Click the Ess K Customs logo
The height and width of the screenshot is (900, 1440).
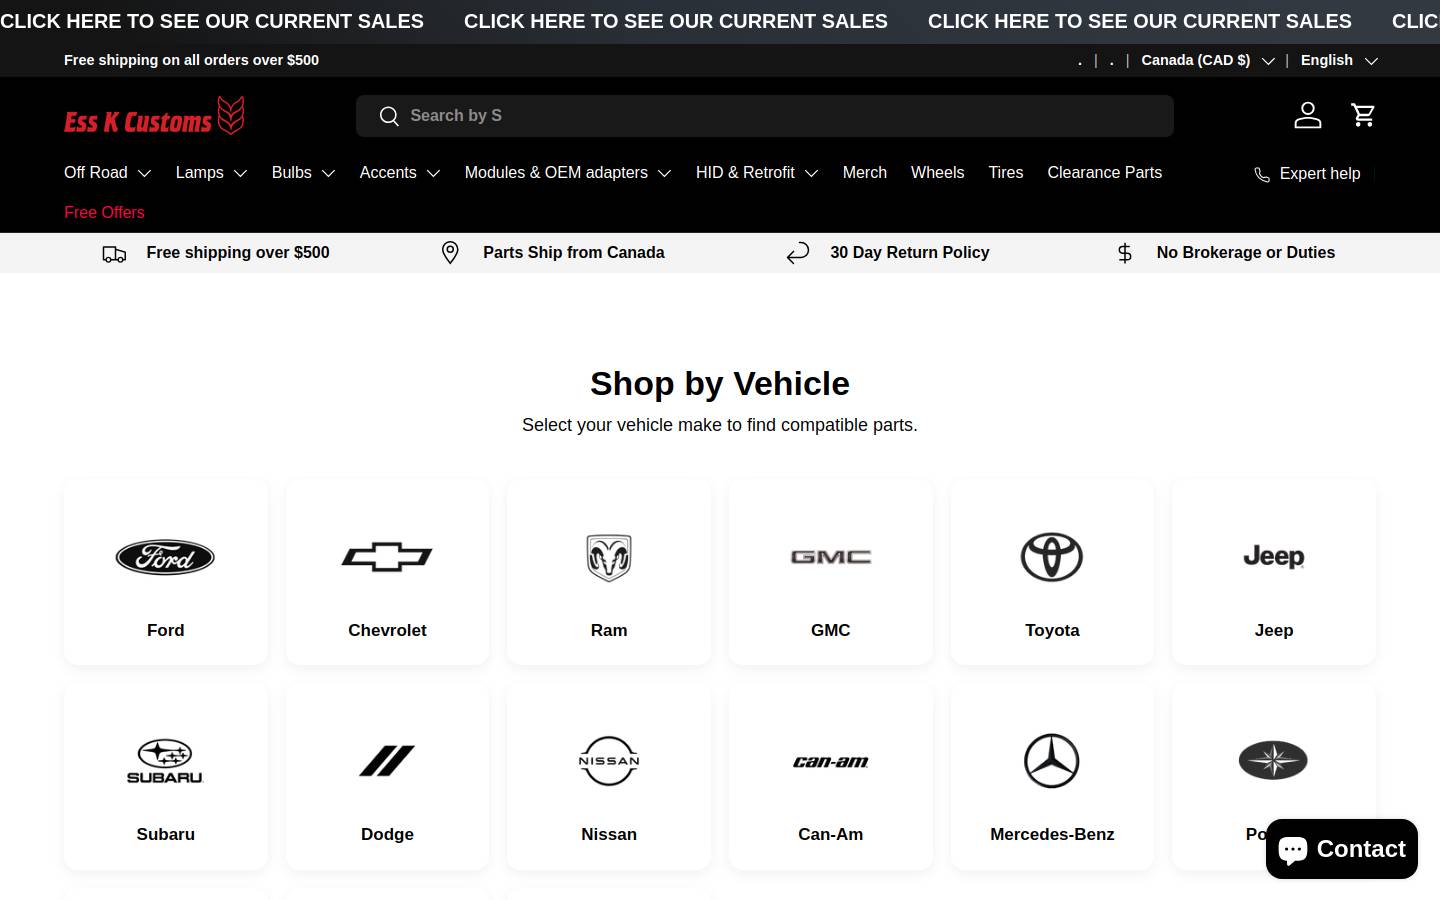point(154,116)
